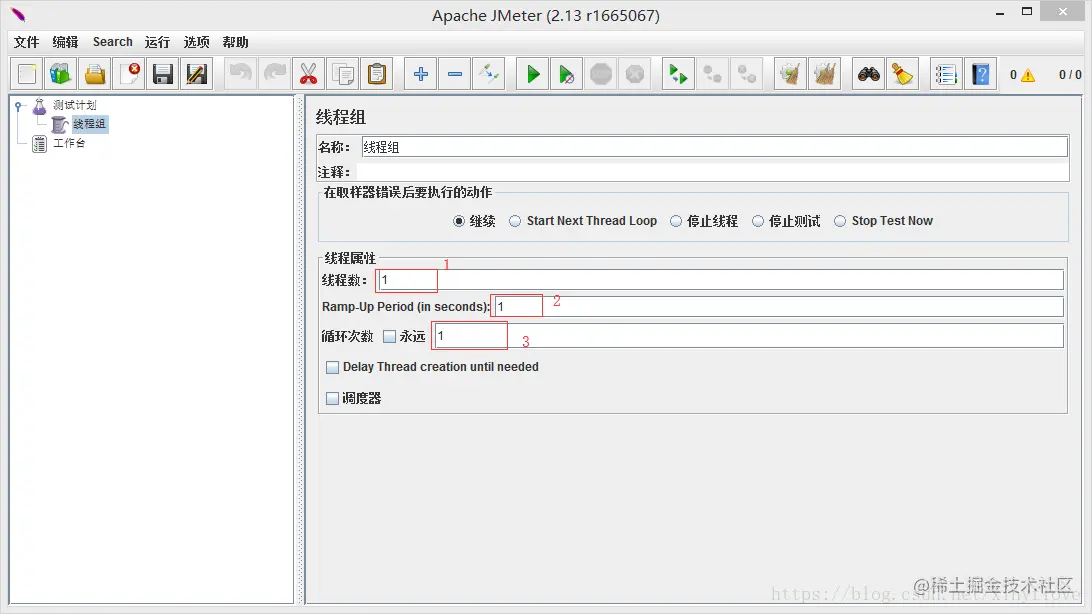
Task: Open the Templates toolbar icon
Action: pyautogui.click(x=61, y=74)
